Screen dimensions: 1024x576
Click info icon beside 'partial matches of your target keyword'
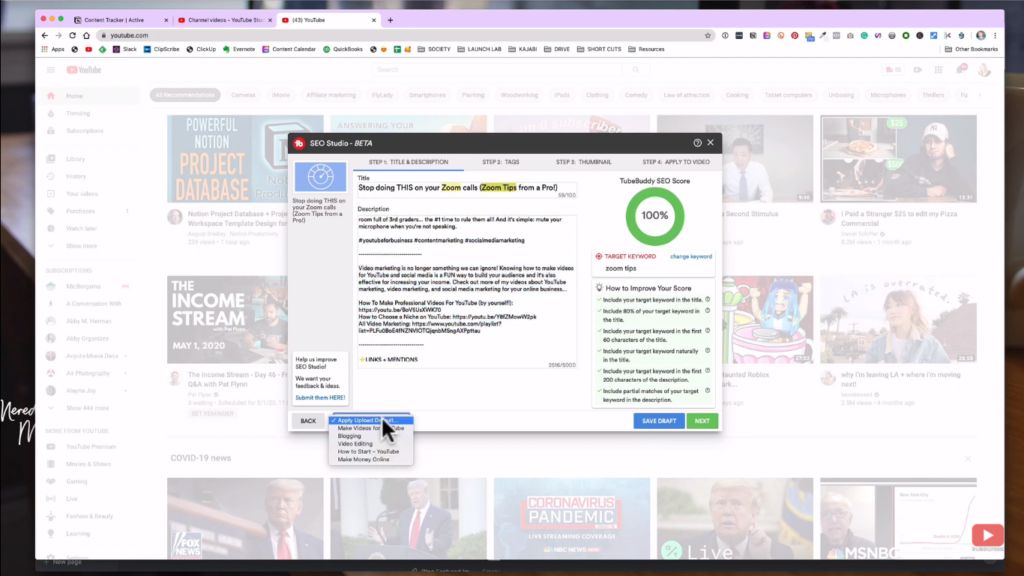(x=708, y=391)
